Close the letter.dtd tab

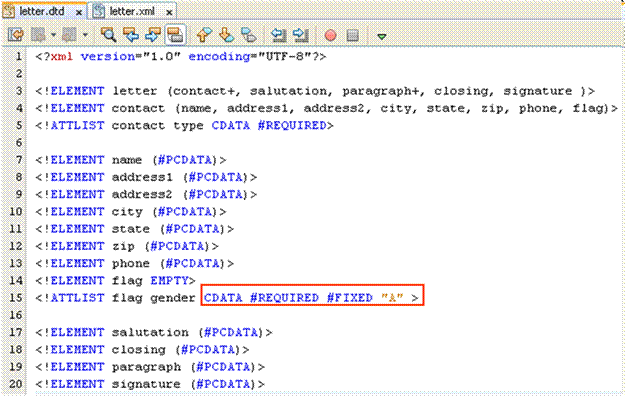(79, 13)
